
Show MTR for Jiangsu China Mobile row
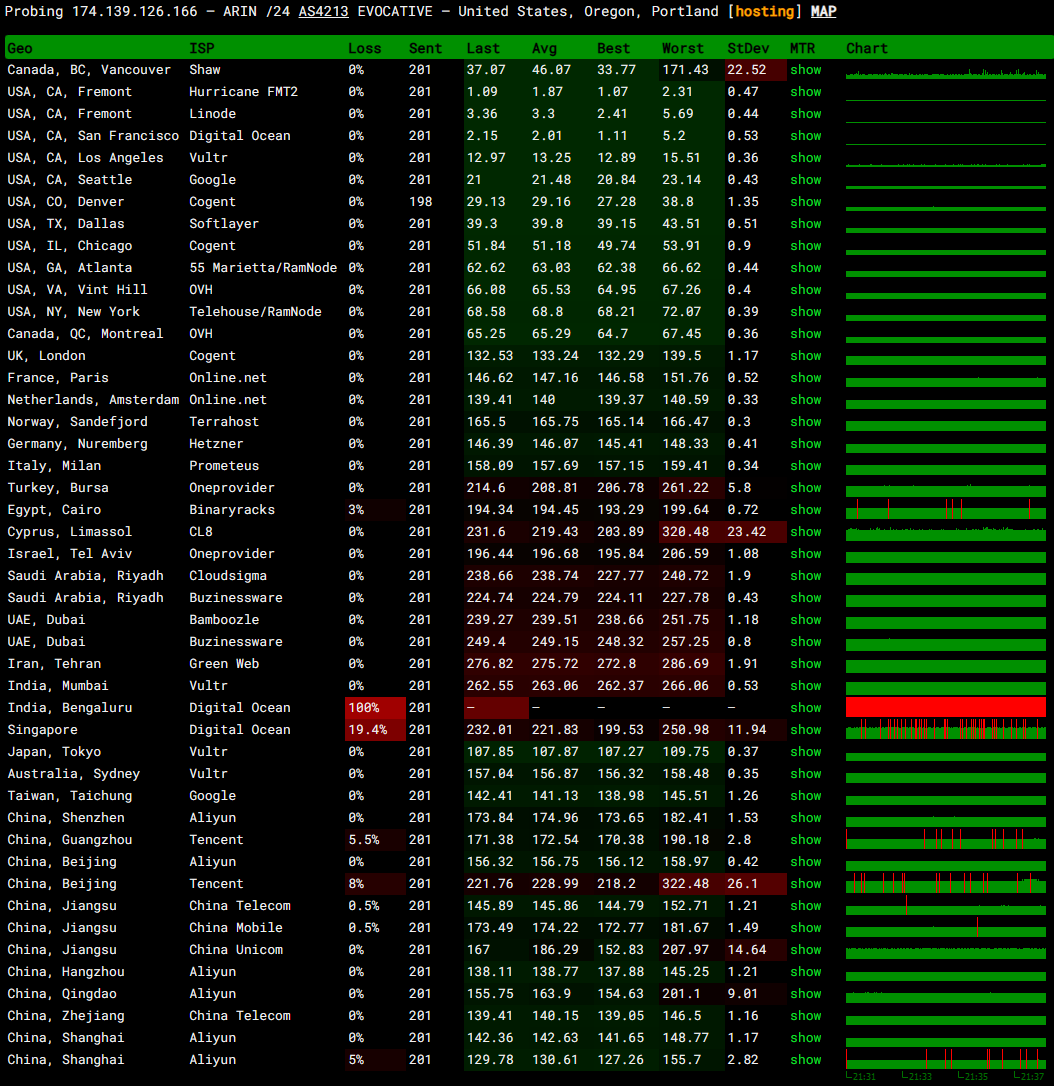coord(806,928)
